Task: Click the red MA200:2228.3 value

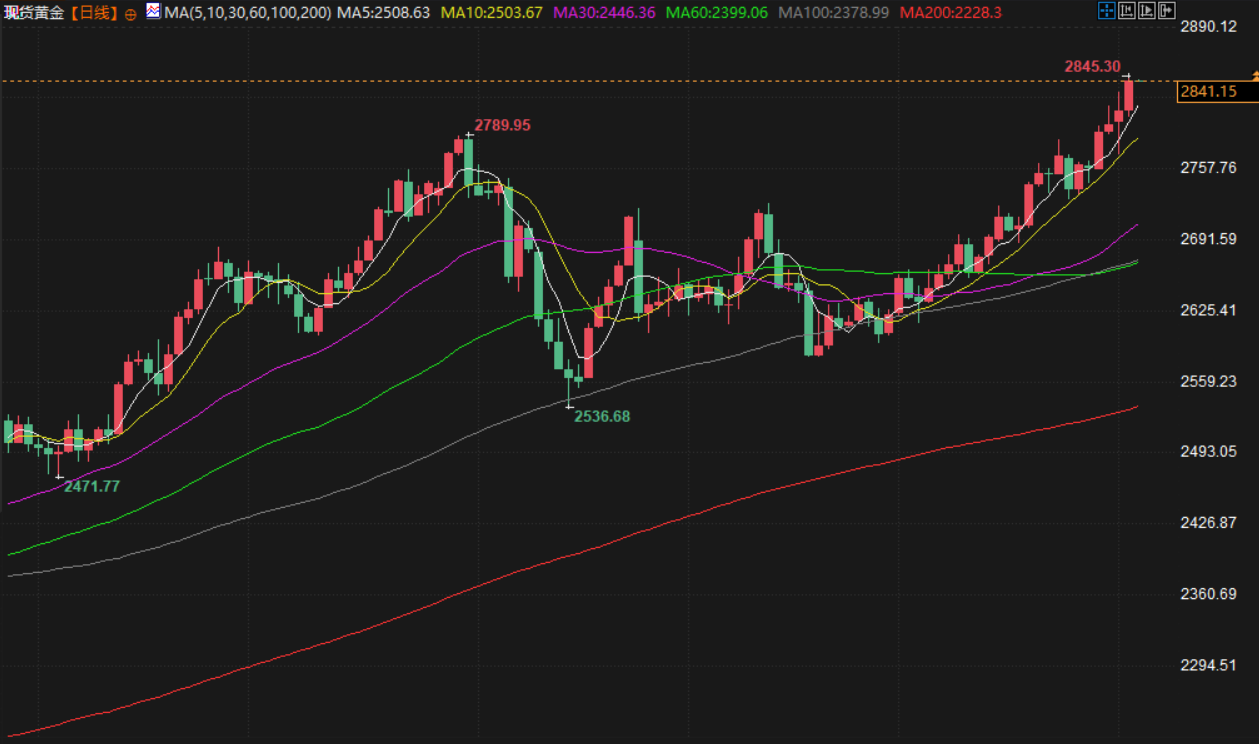Action: (x=951, y=13)
